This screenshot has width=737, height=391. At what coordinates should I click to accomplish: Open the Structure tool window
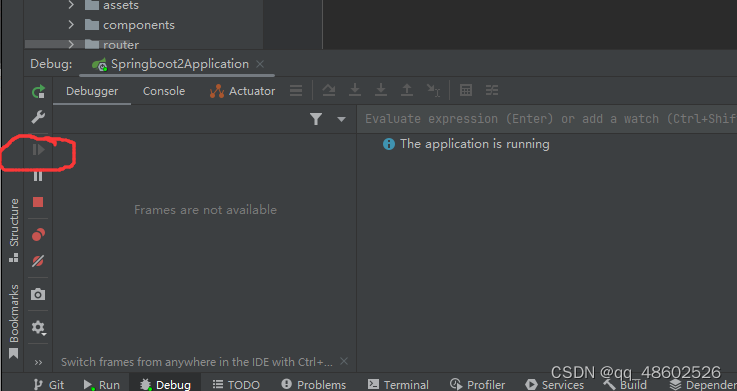(x=14, y=230)
